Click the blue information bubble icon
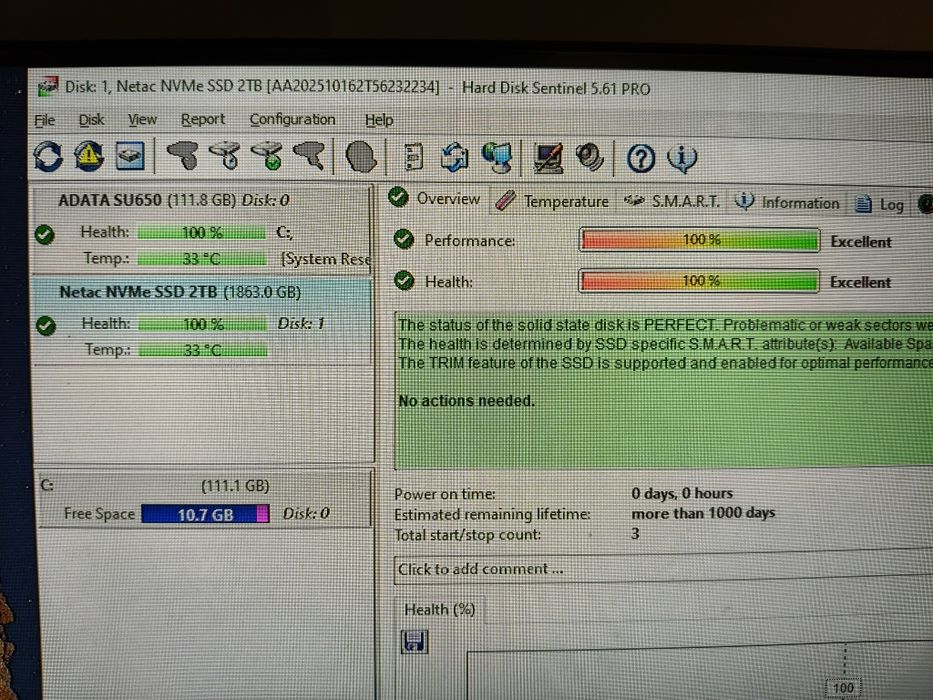Screen dimensions: 933x700 (682, 159)
